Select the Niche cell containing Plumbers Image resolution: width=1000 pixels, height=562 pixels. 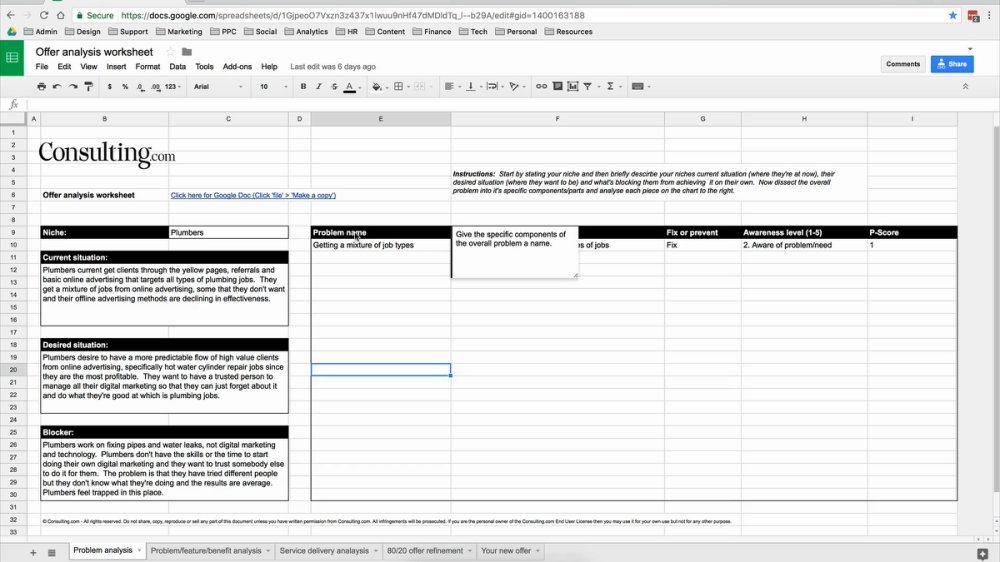[228, 232]
